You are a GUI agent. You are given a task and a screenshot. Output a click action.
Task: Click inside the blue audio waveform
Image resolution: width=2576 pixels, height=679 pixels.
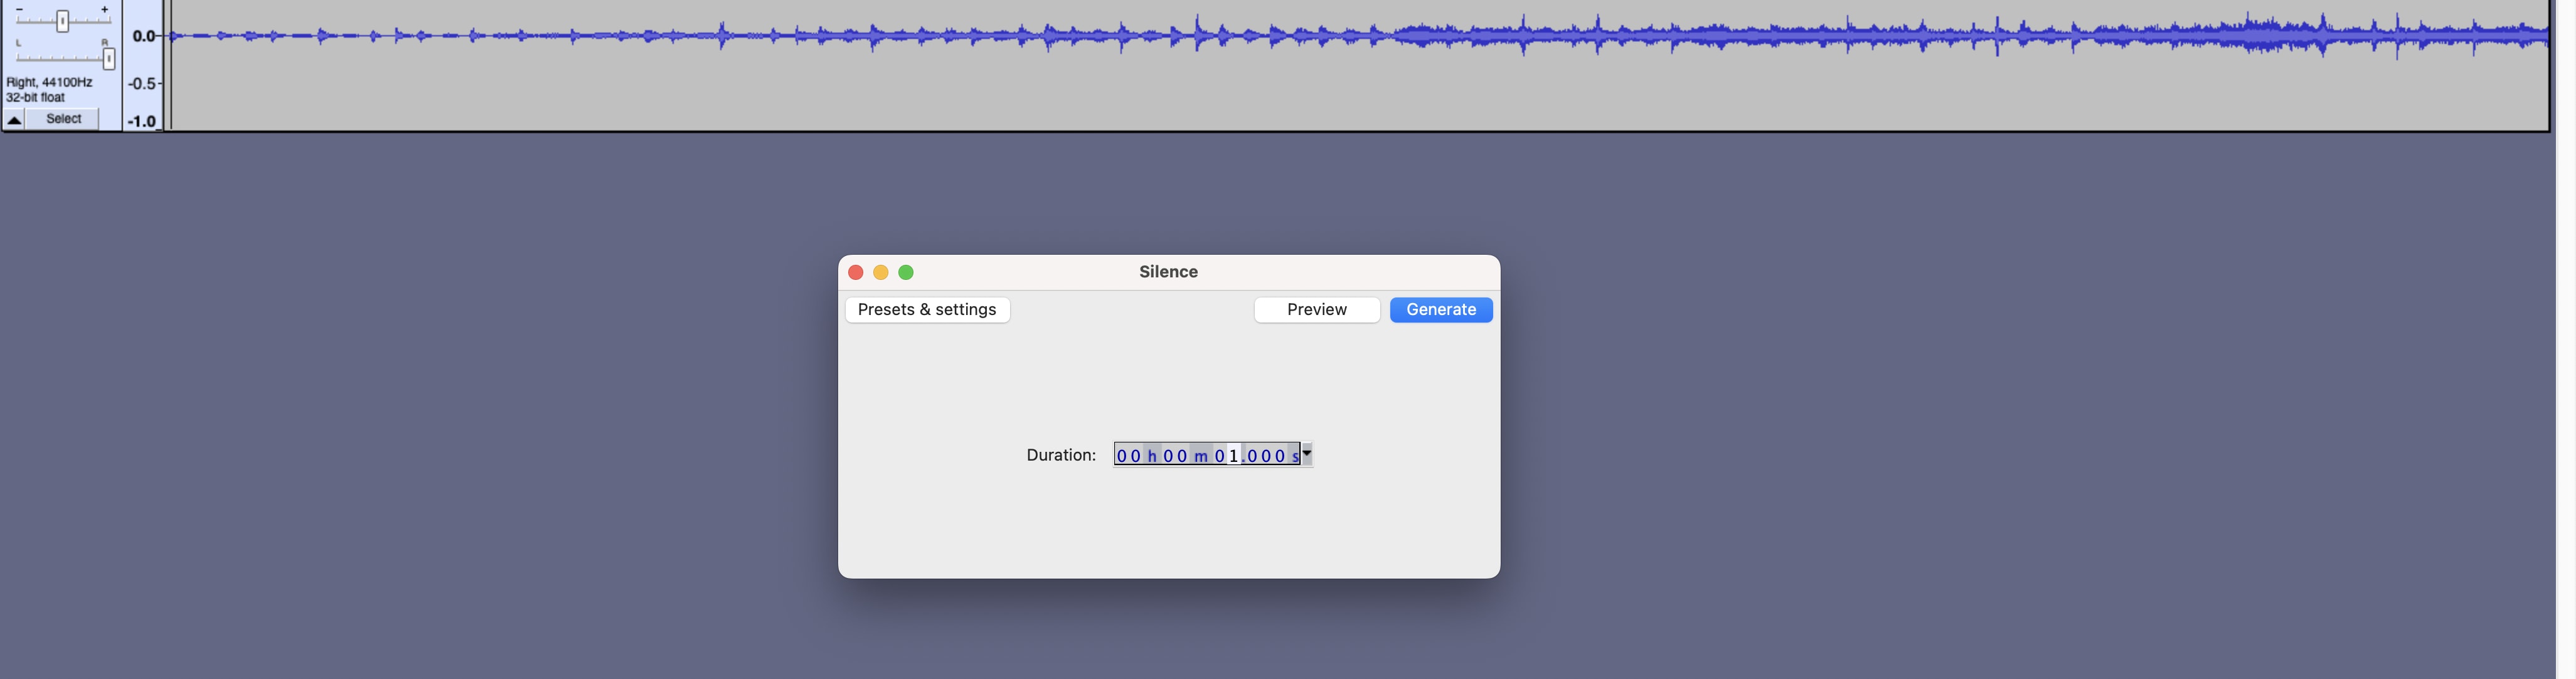[x=1600, y=37]
